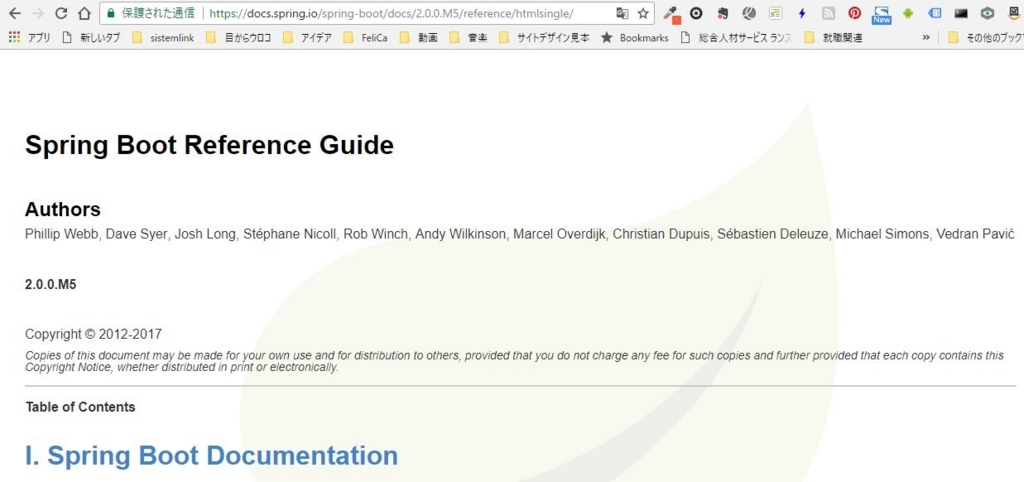
Task: Translate this page using the translate icon
Action: point(622,13)
